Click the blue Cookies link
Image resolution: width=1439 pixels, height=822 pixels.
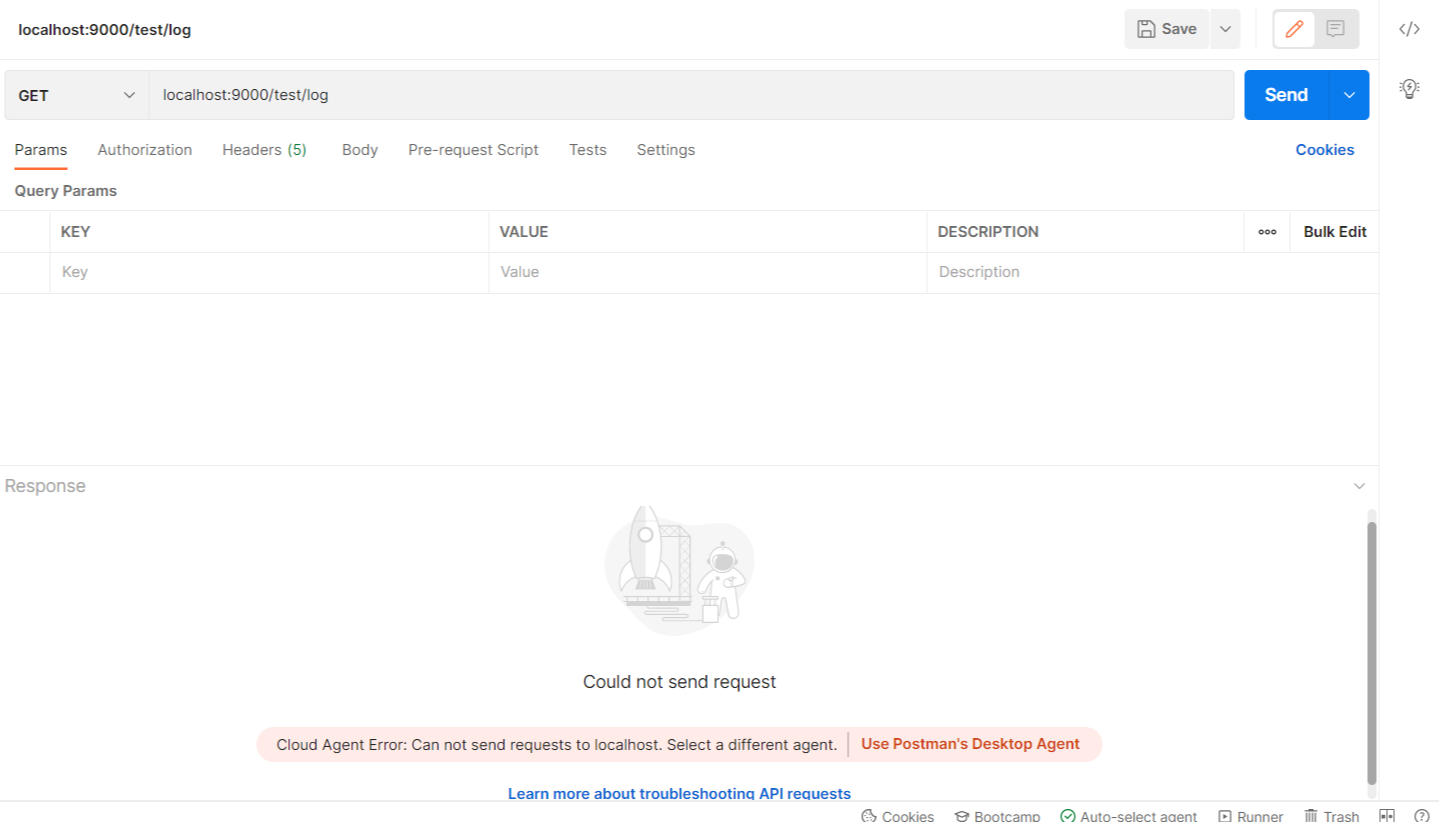(1325, 150)
